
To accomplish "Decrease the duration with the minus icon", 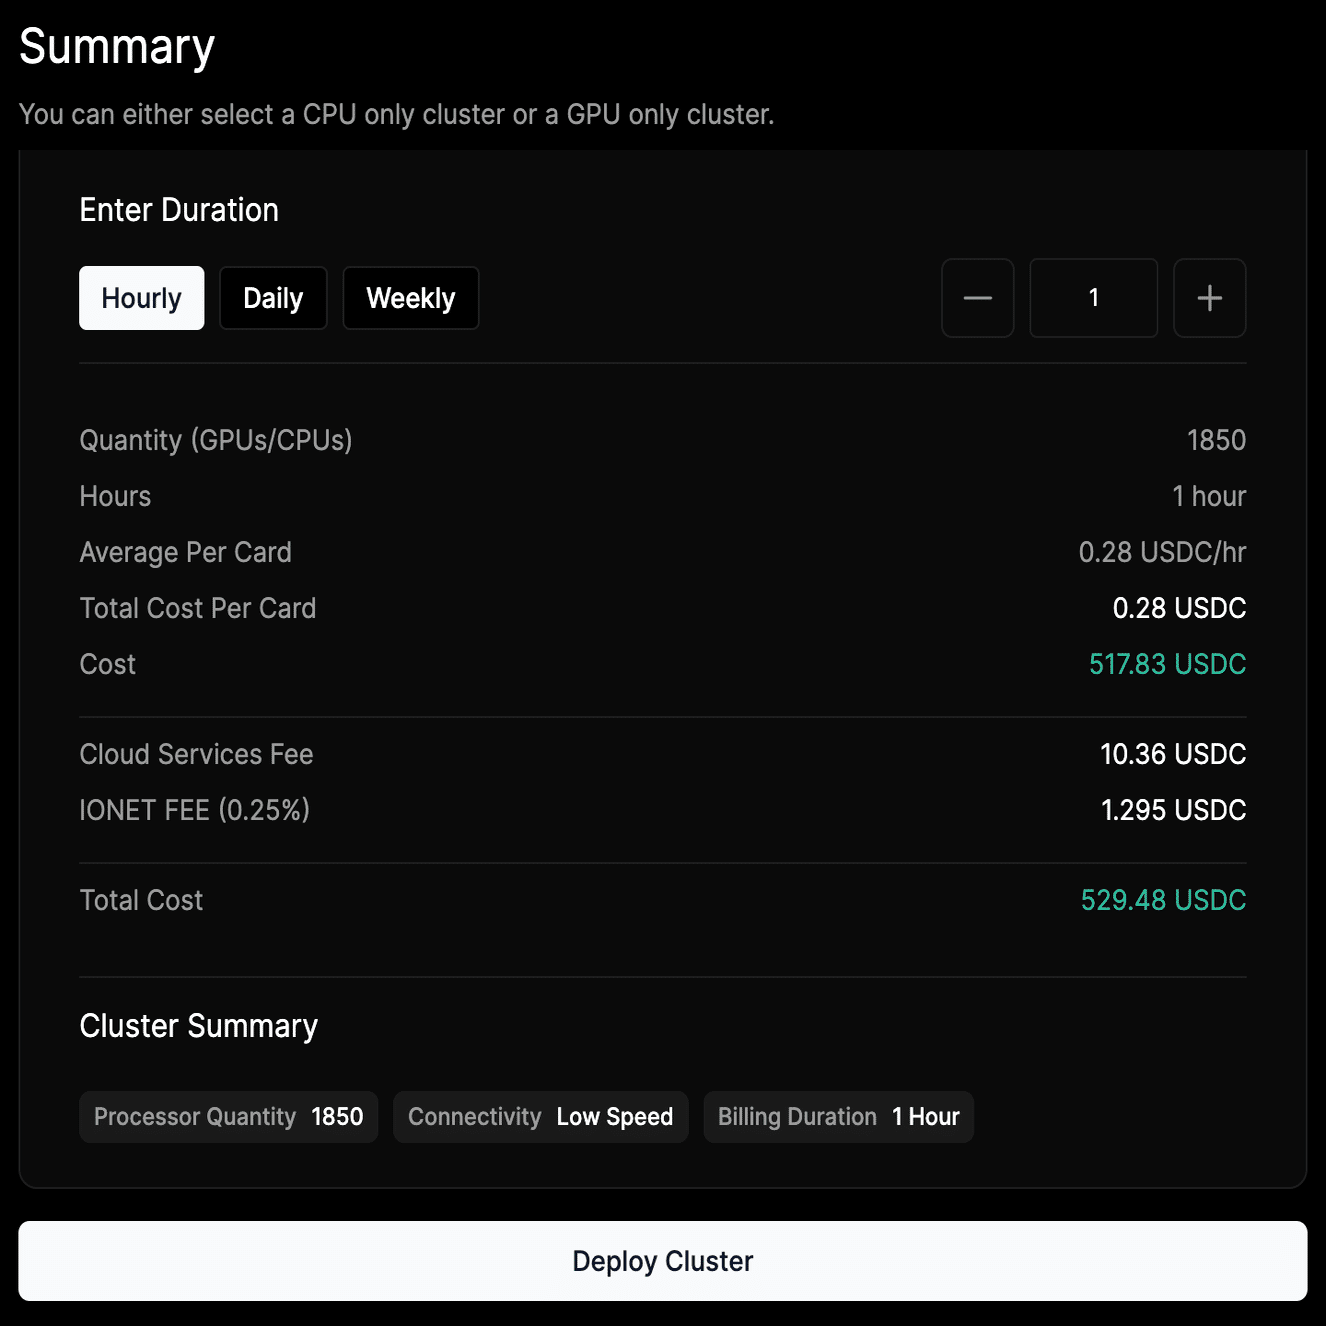I will 977,298.
